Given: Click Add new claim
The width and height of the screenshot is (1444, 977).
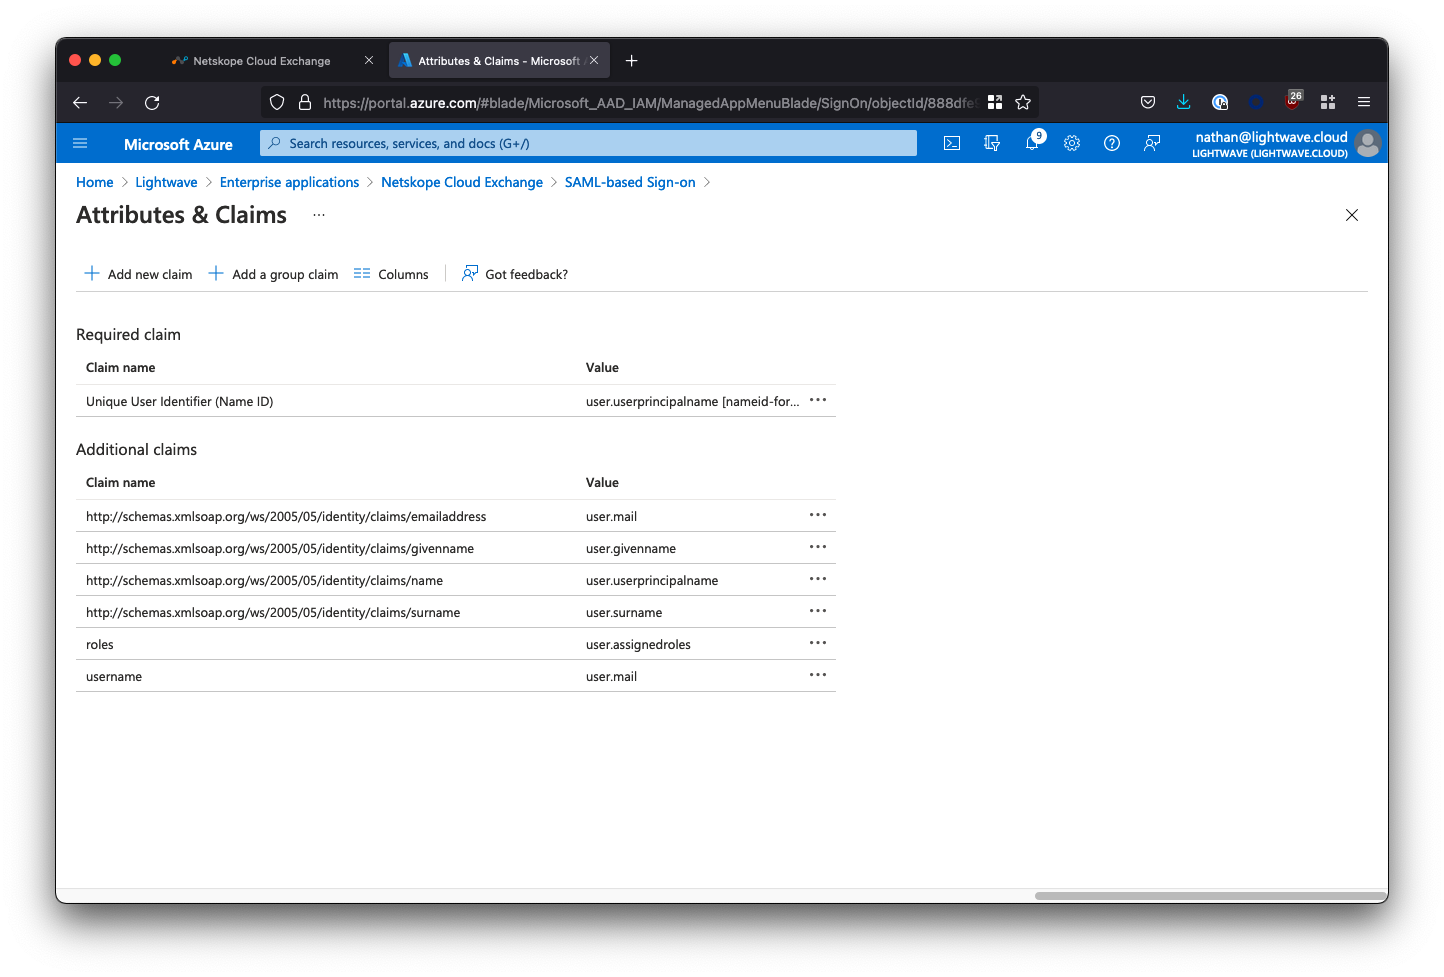Looking at the screenshot, I should (x=139, y=274).
